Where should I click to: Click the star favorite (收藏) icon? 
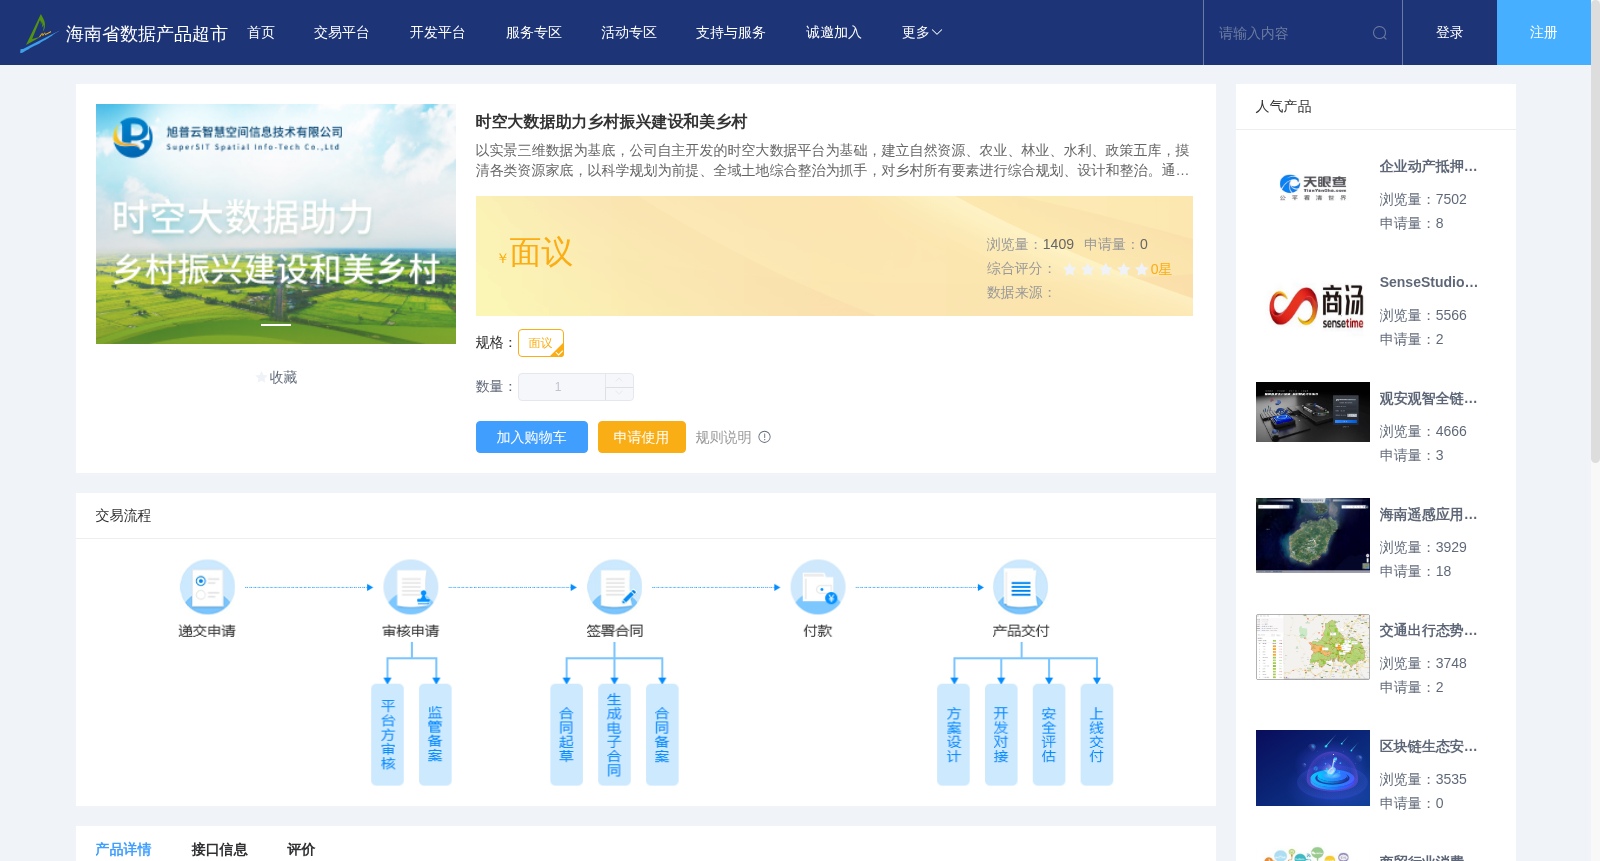[x=262, y=378]
